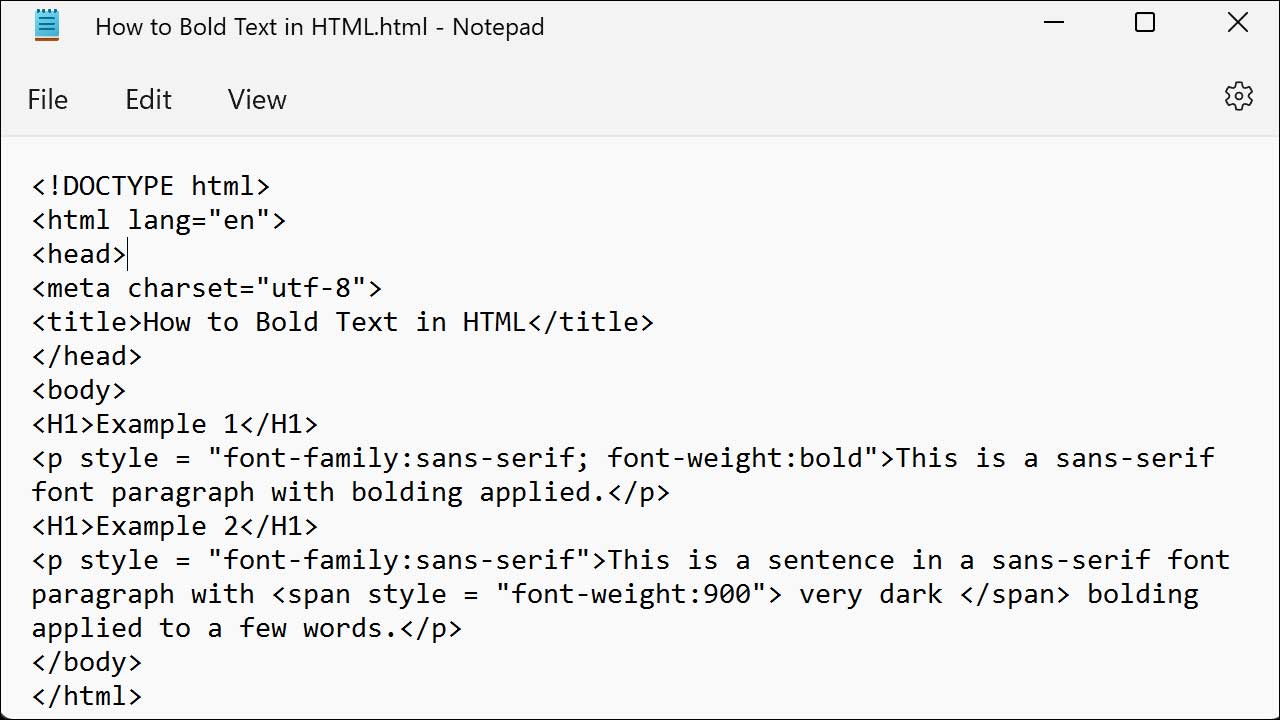The image size is (1280, 720).
Task: Place cursor in the DOCTYPE html line
Action: [x=151, y=186]
